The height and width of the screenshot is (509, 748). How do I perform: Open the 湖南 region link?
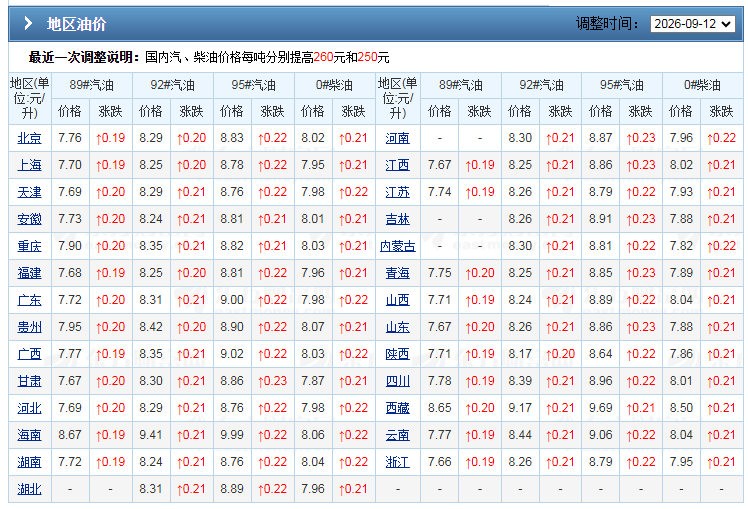(30, 462)
